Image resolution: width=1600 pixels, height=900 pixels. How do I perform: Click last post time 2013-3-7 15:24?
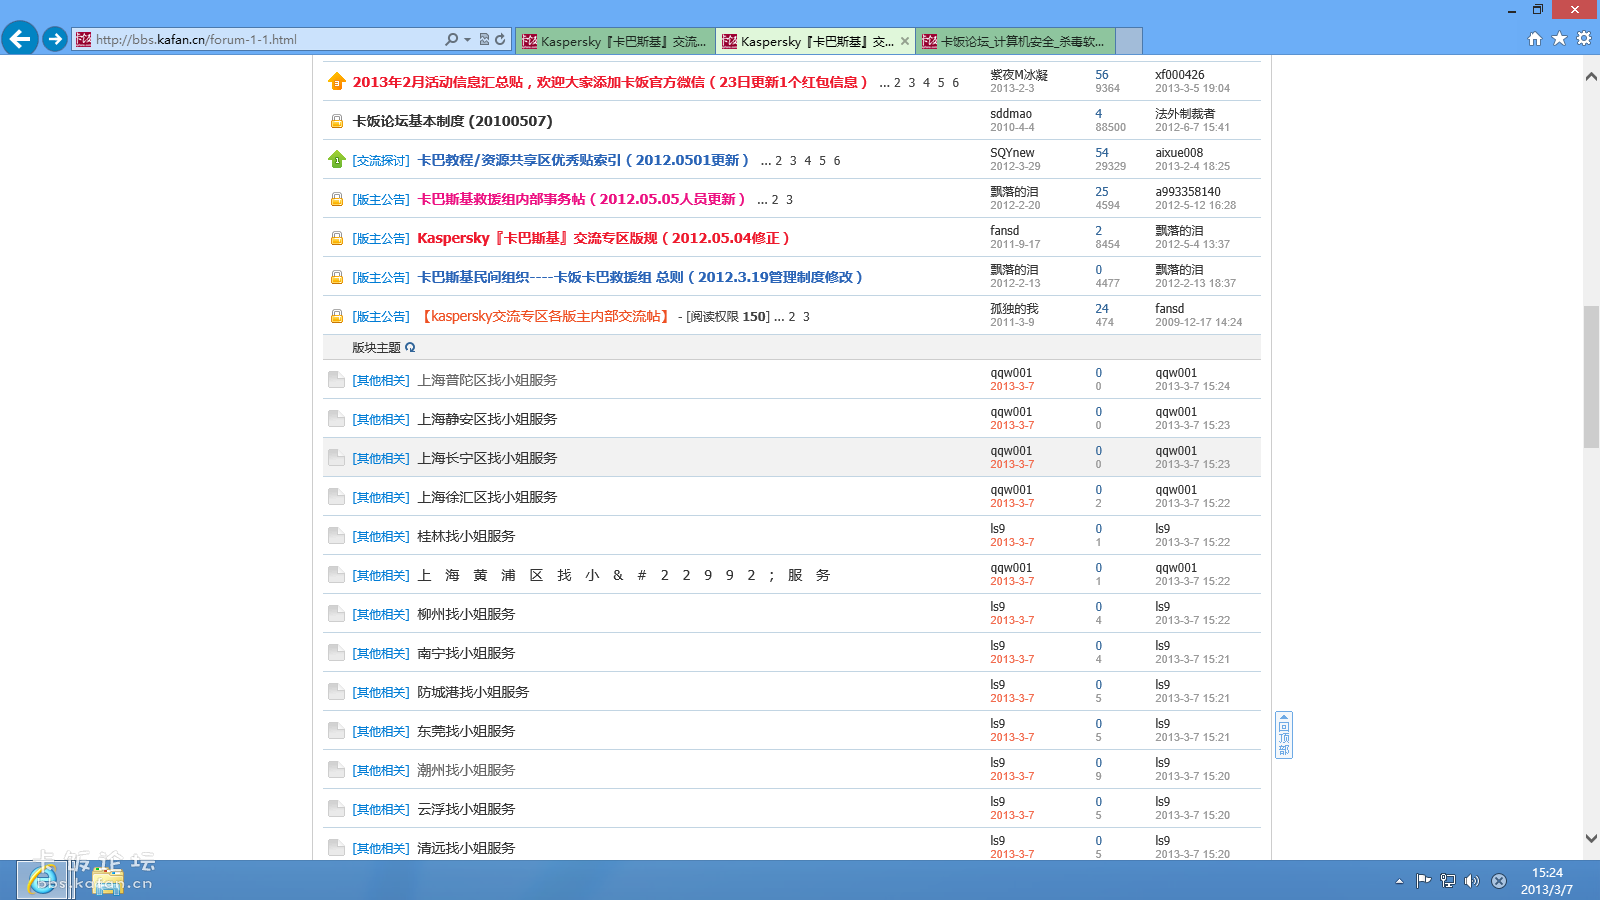click(1193, 386)
